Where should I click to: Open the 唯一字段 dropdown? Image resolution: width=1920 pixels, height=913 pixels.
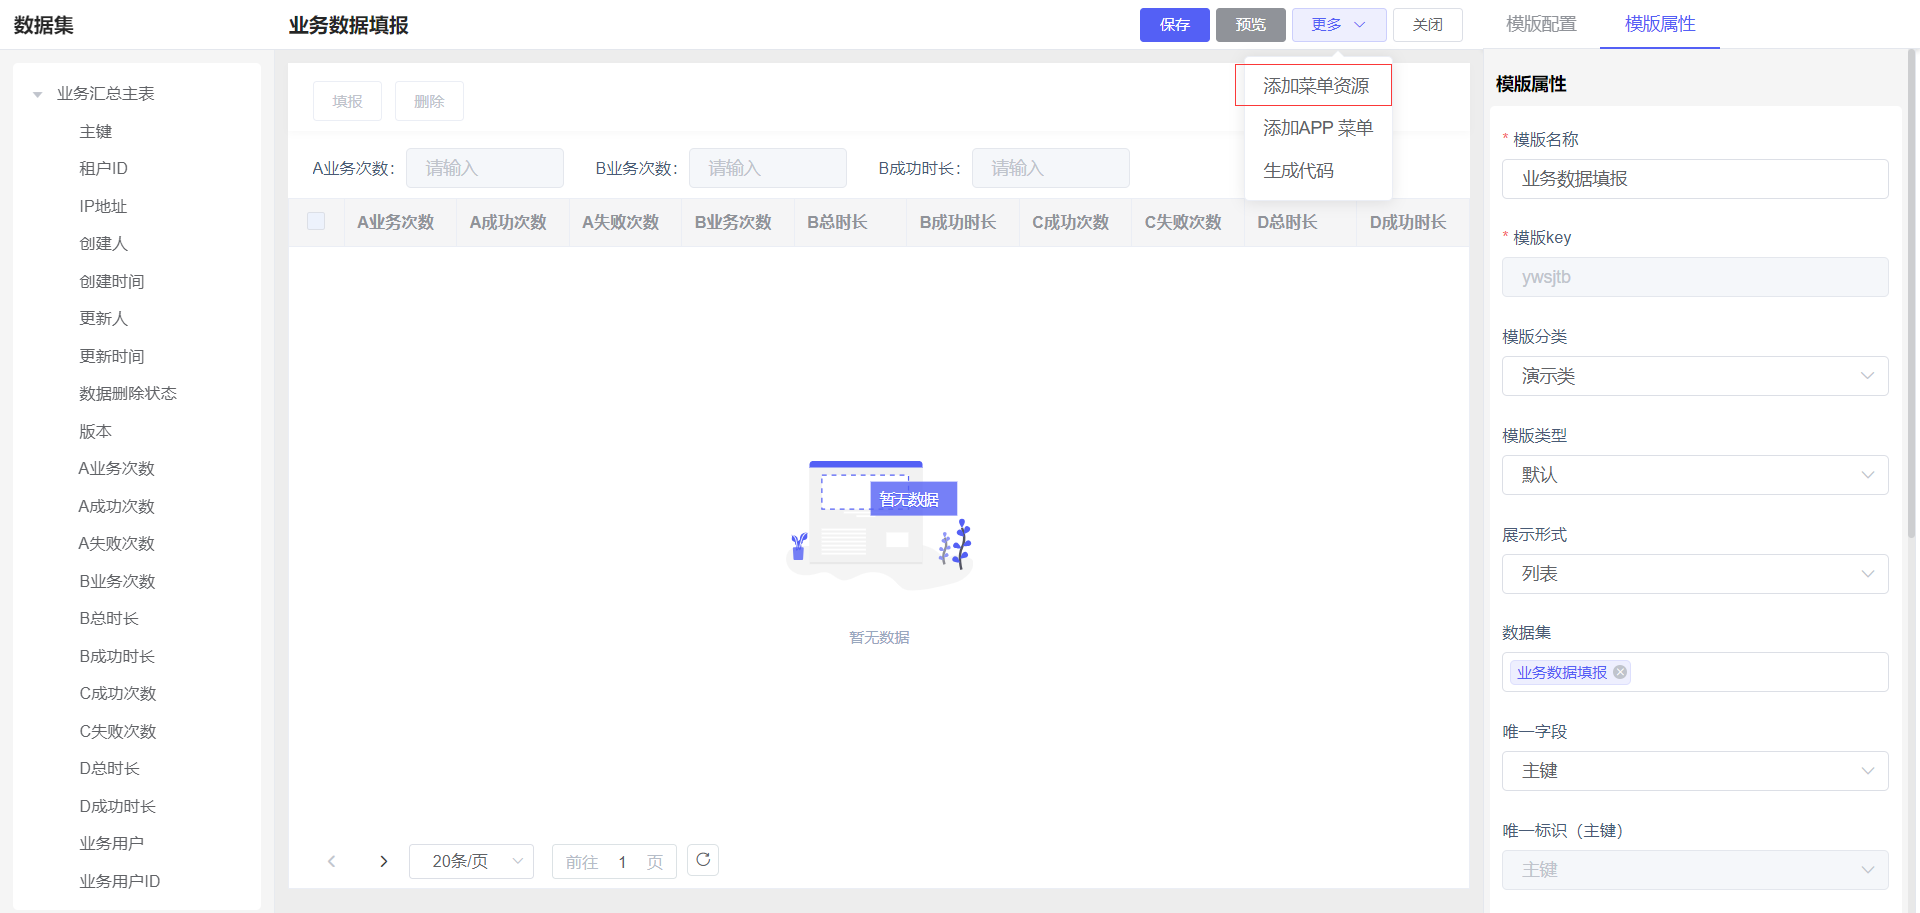click(x=1694, y=771)
